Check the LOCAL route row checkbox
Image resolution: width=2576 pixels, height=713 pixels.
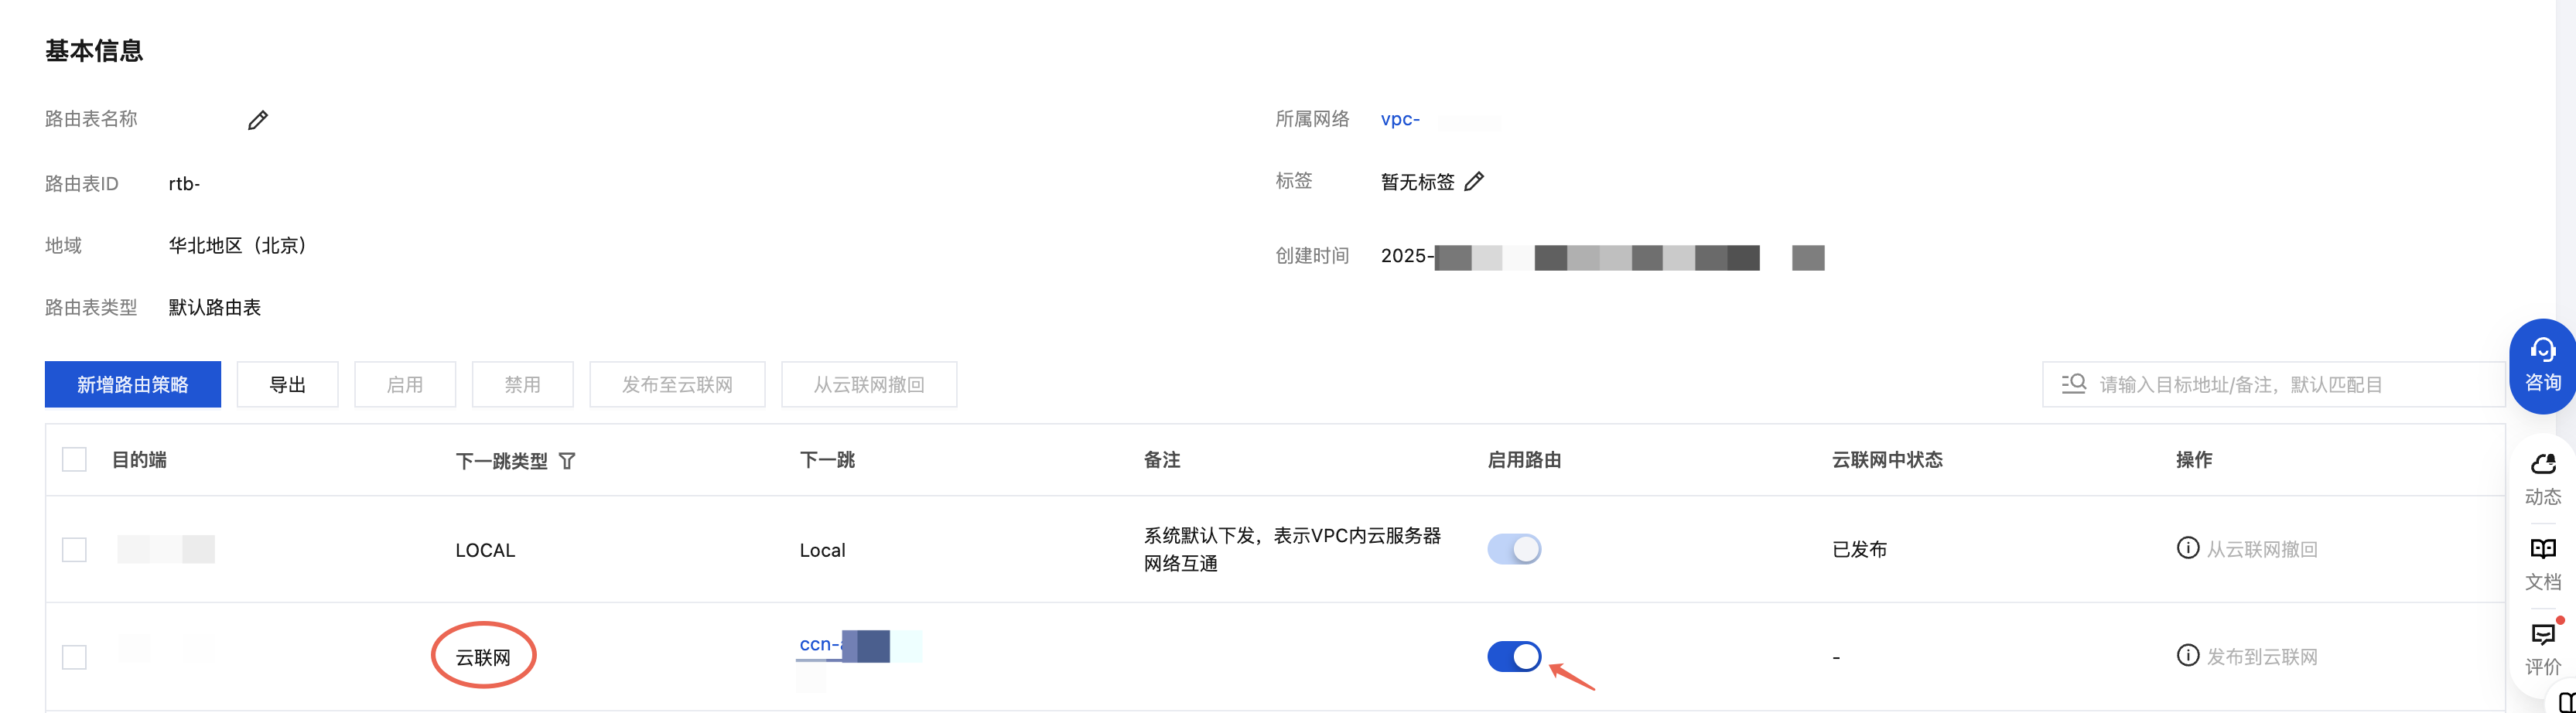(x=75, y=550)
